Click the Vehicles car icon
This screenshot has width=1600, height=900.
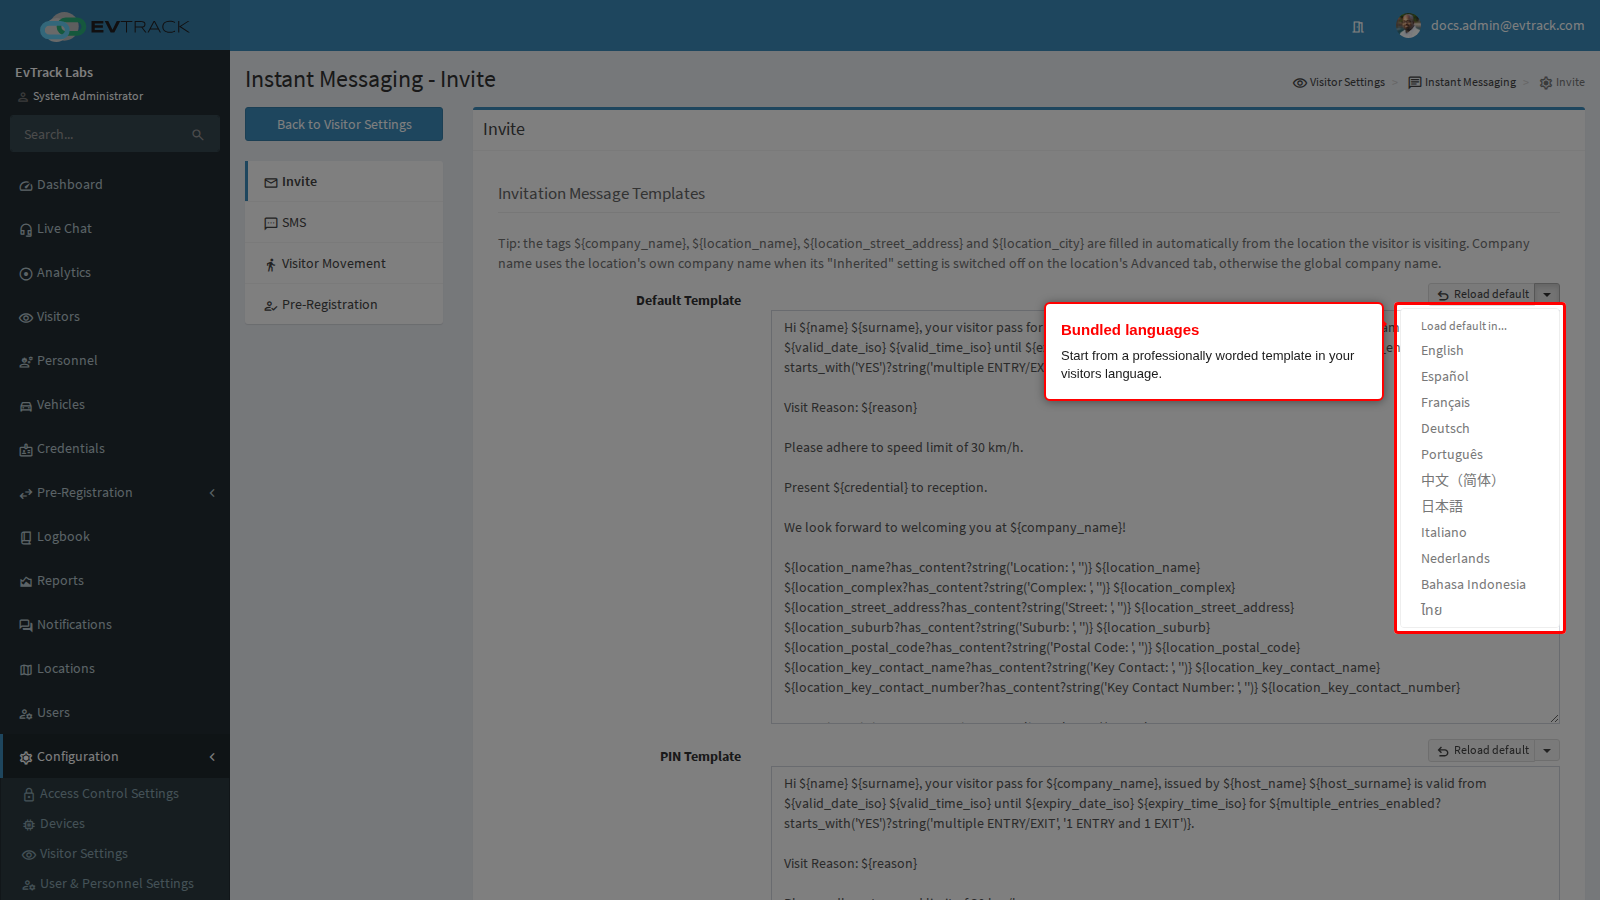(x=26, y=405)
